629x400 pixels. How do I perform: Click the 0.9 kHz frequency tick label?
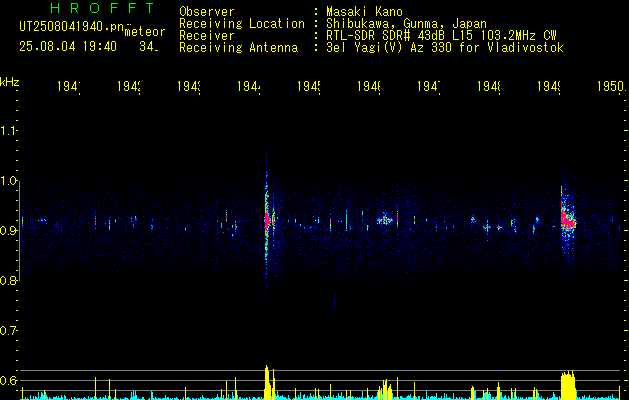[x=9, y=230]
